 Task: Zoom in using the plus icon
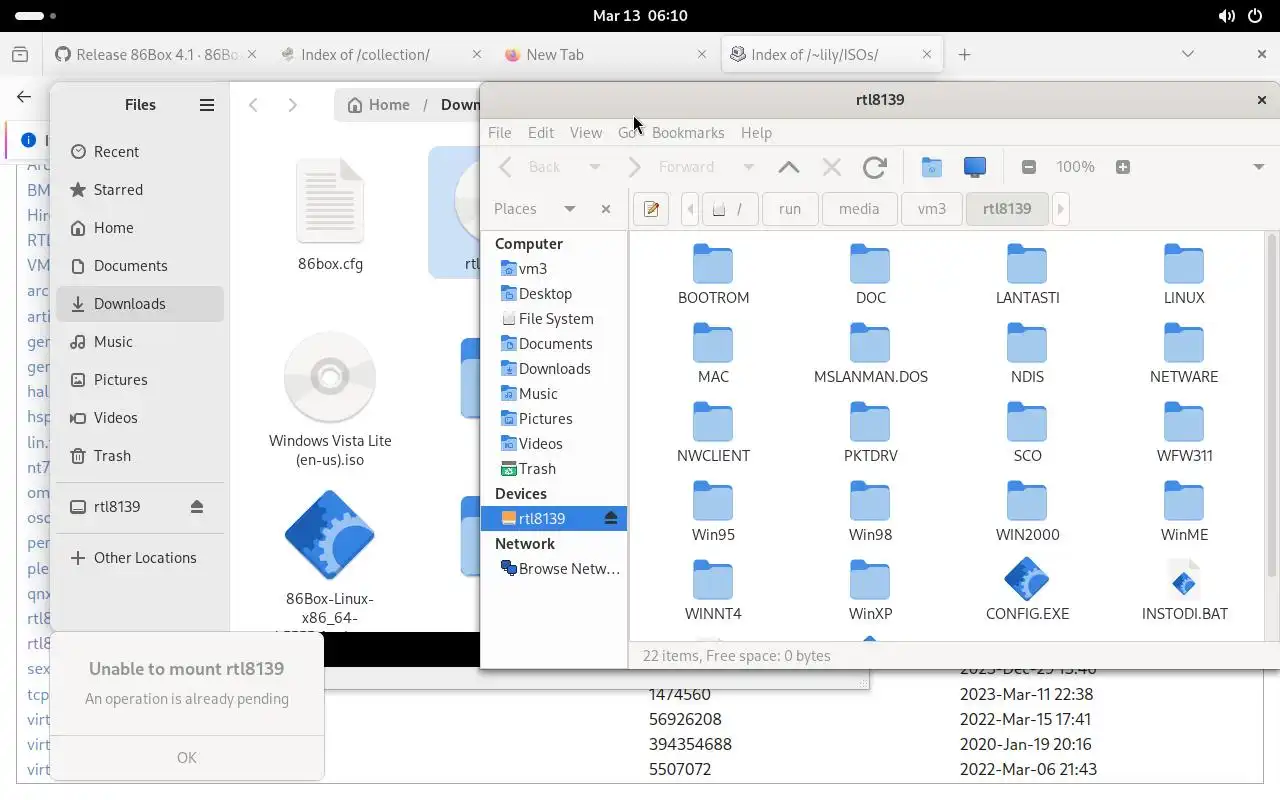coord(1123,167)
